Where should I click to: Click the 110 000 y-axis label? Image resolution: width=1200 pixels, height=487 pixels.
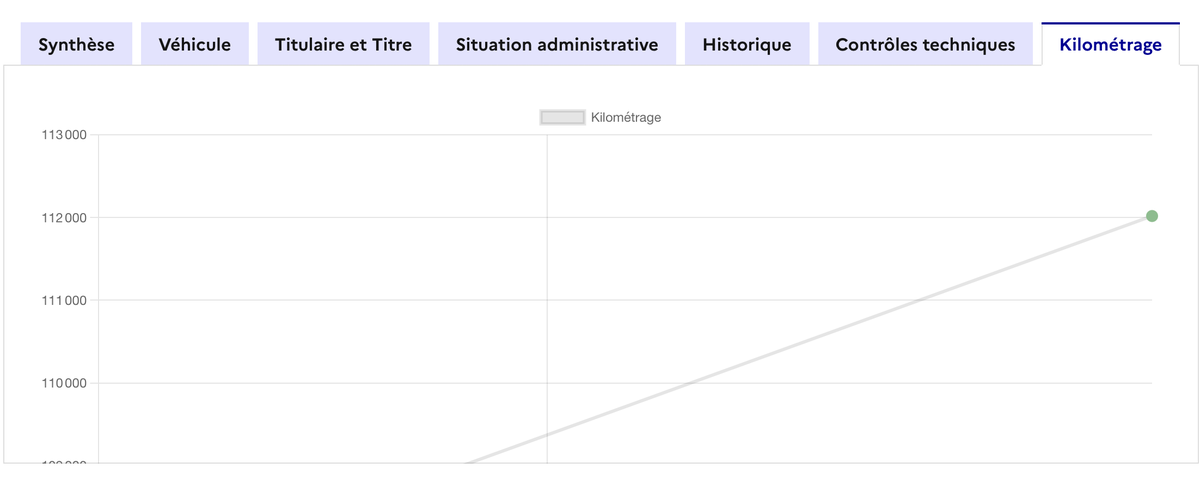click(x=63, y=383)
